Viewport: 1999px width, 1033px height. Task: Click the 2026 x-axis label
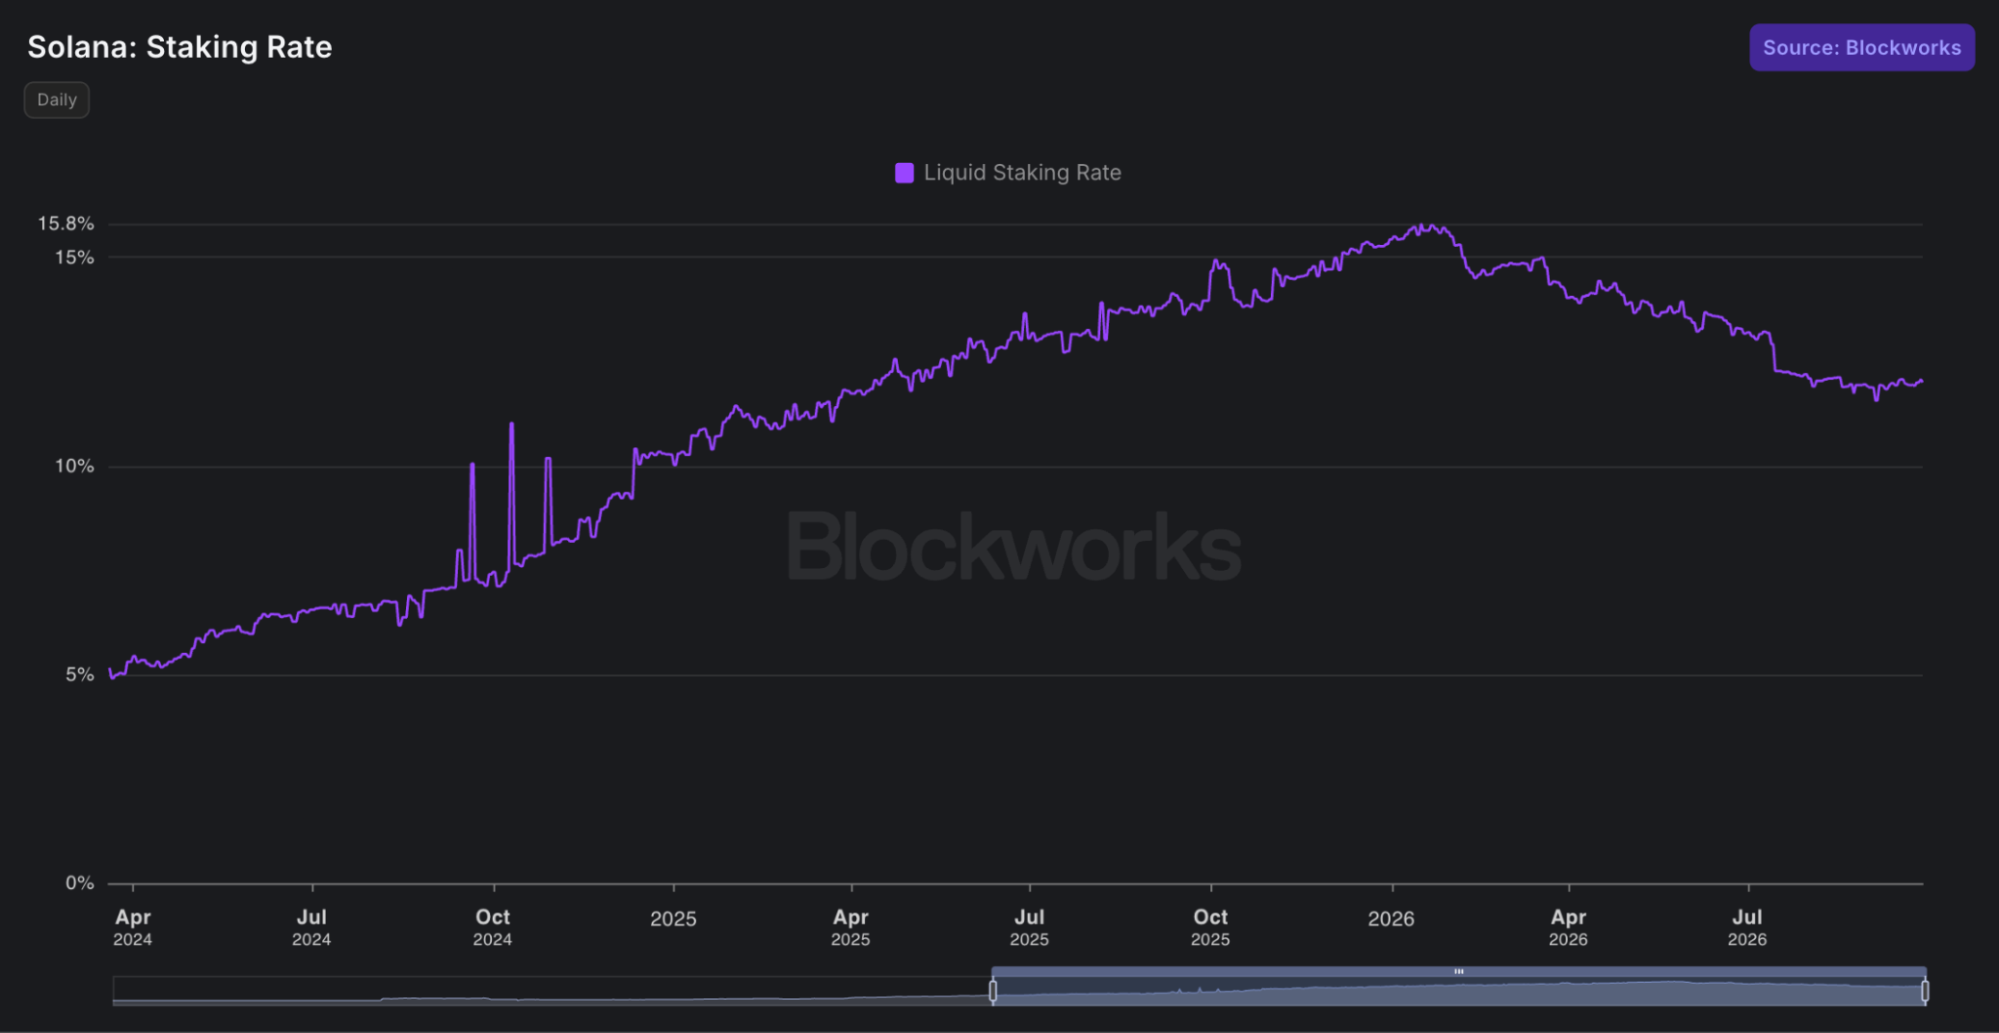[1391, 919]
